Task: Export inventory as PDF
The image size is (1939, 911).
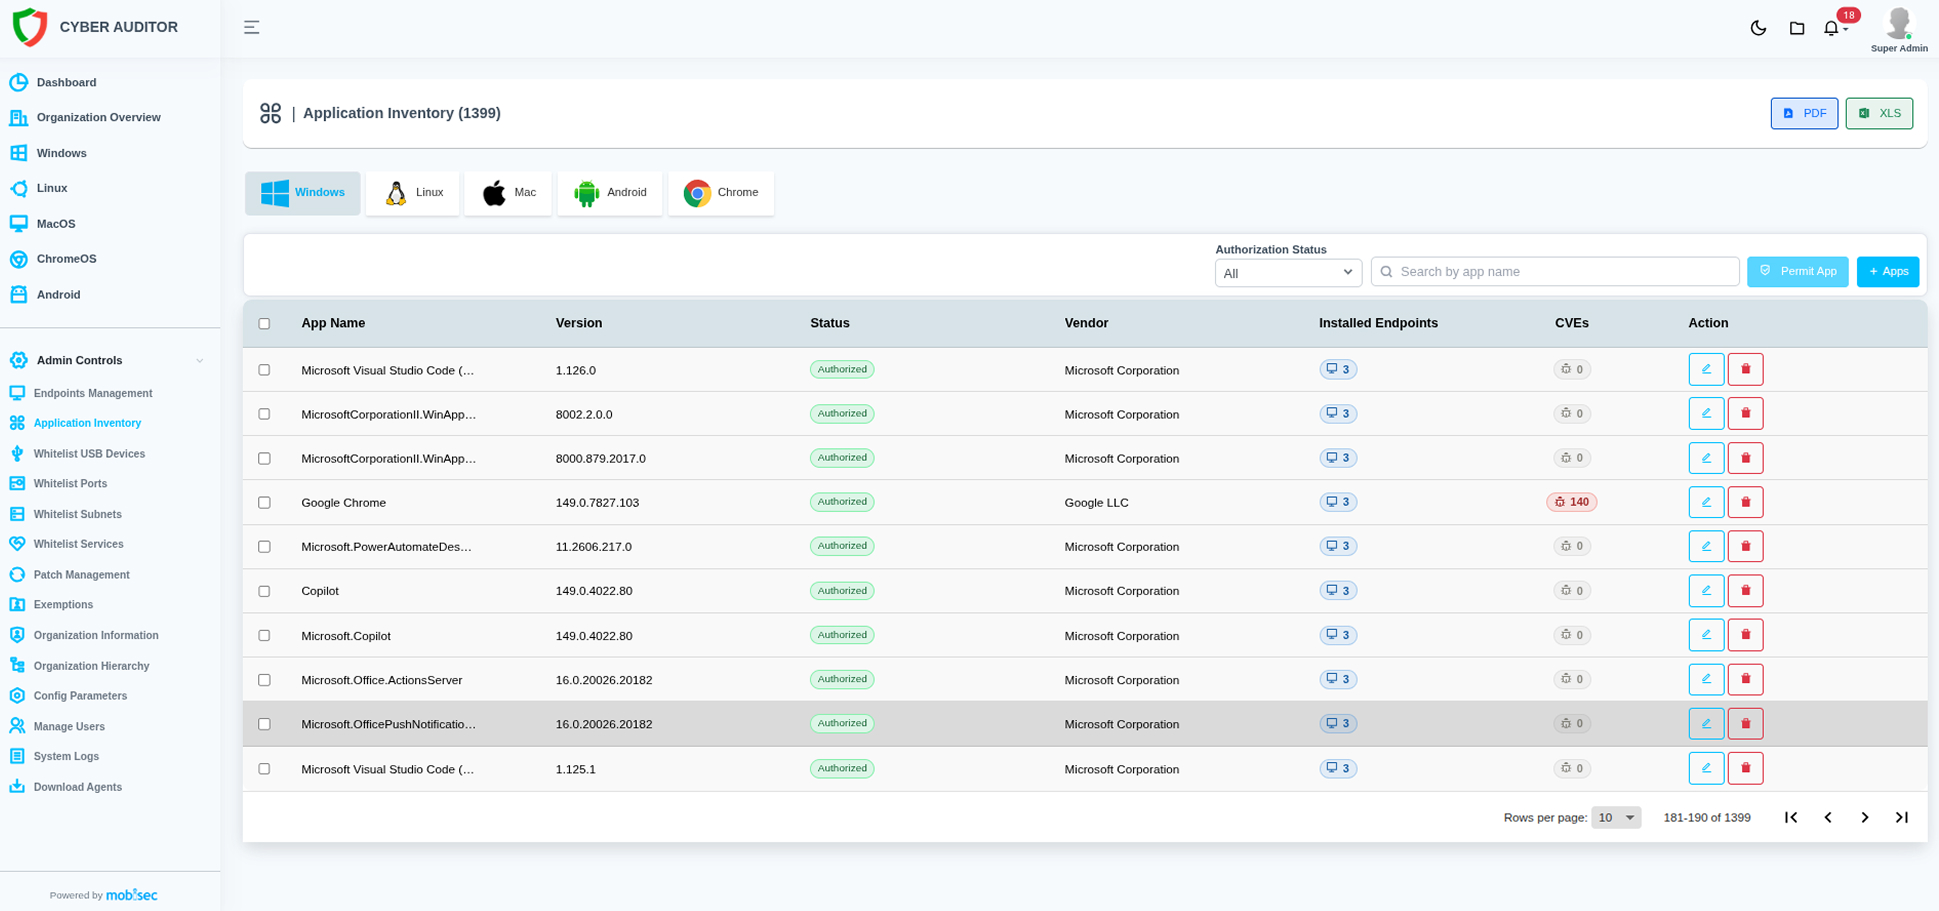Action: (1804, 114)
